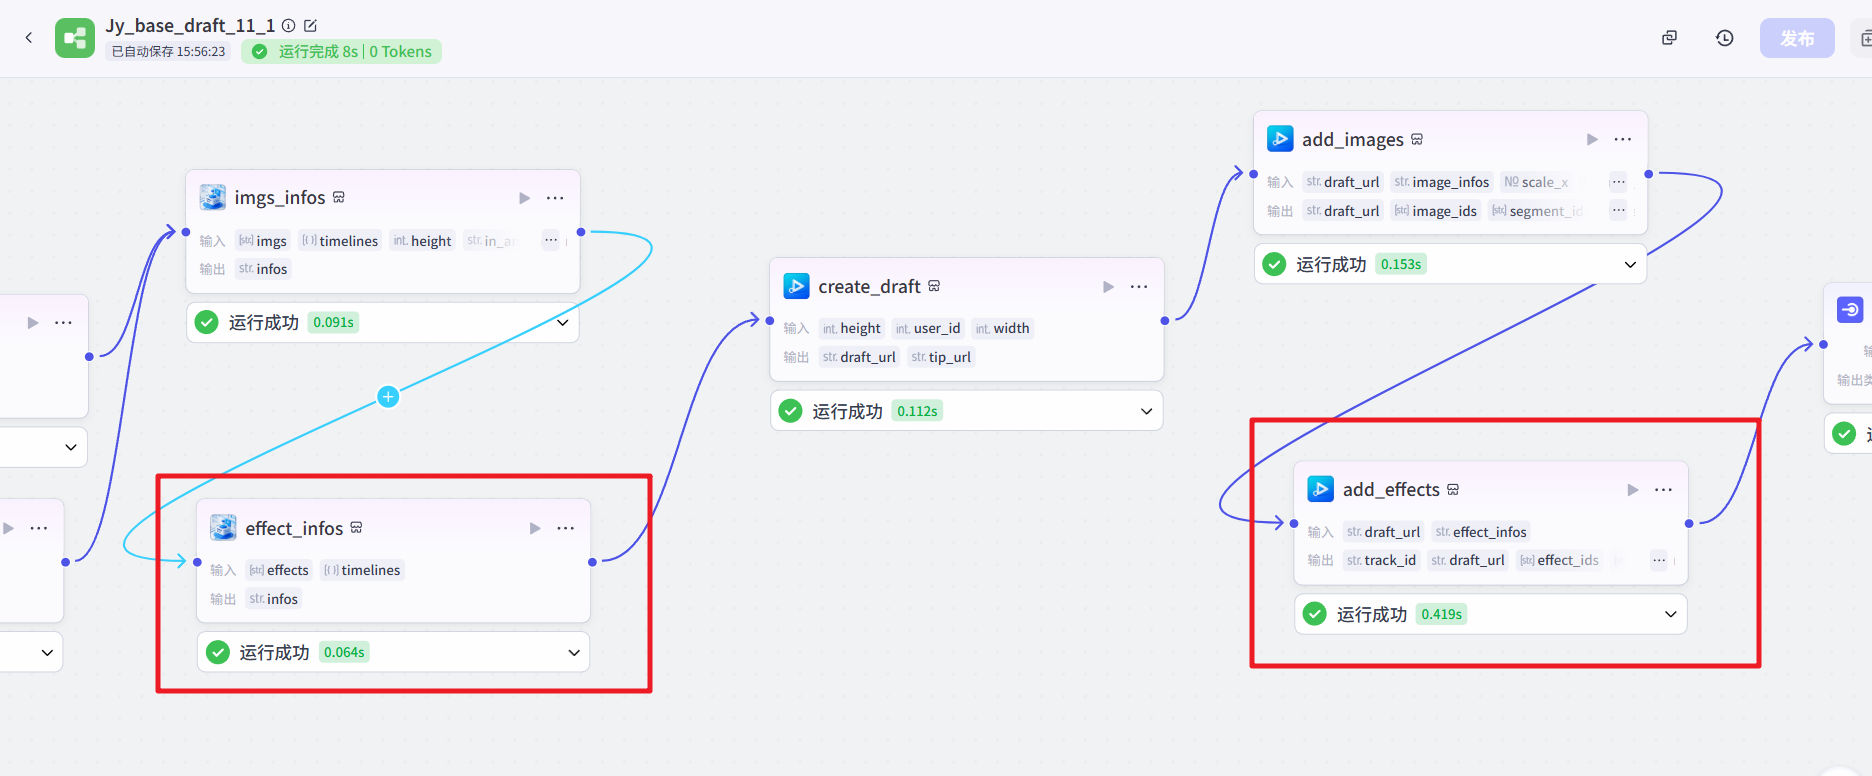Screen dimensions: 1872x776
Task: Show hidden input parameters on add_images node
Action: click(1617, 182)
